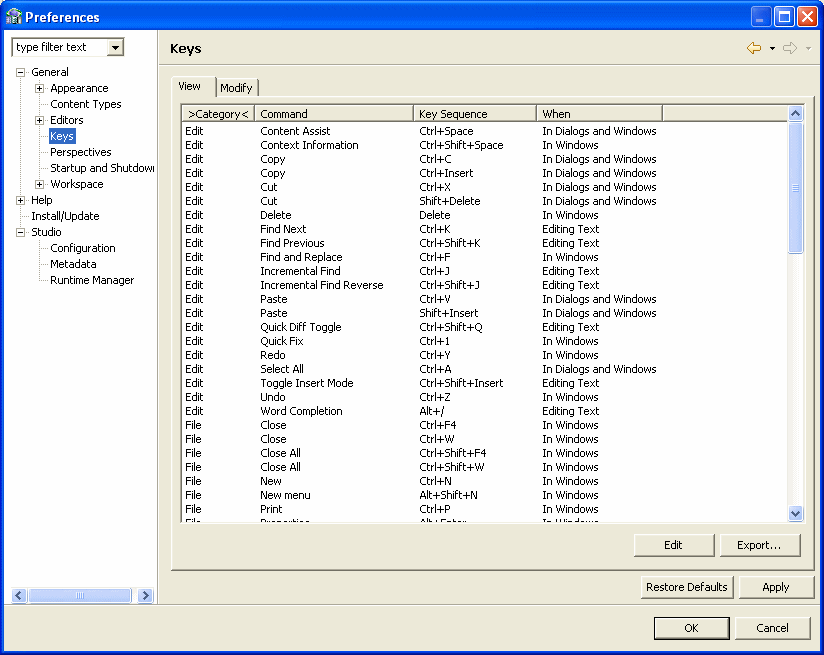The image size is (824, 655).
Task: Click the down arrow of the vertical scrollbar
Action: coord(795,513)
